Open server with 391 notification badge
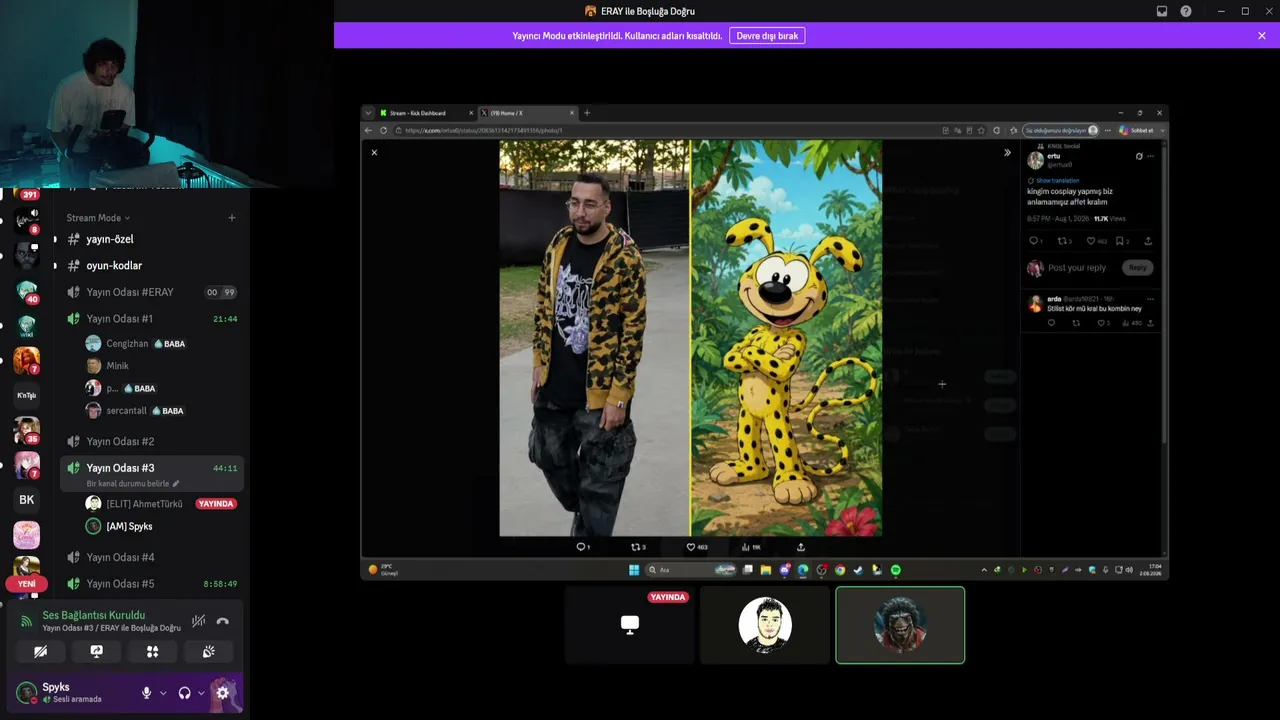This screenshot has height=720, width=1280. (27, 190)
